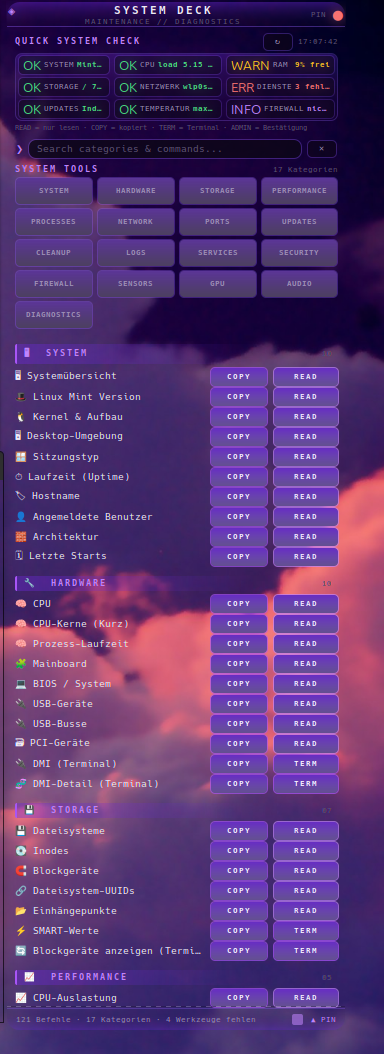This screenshot has height=1054, width=384.
Task: Open the SECURITY category tile
Action: coord(299,253)
